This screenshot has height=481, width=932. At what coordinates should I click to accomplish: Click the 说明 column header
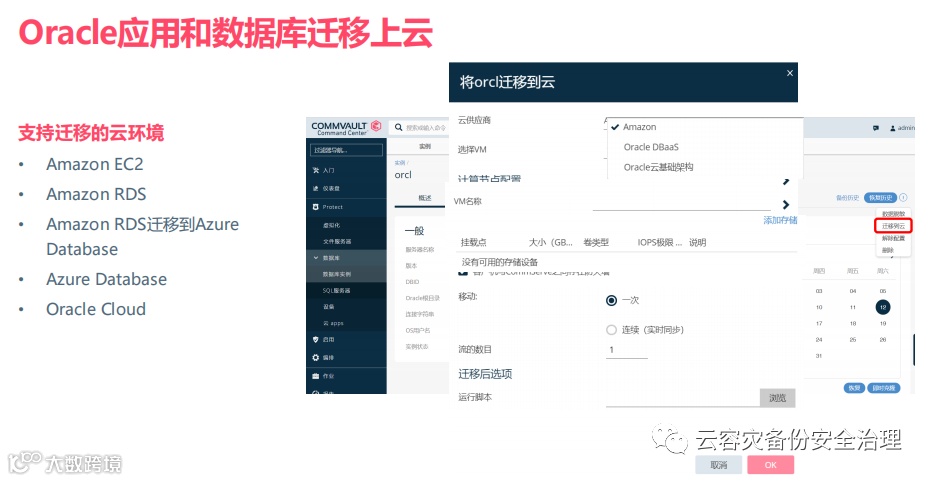point(697,243)
